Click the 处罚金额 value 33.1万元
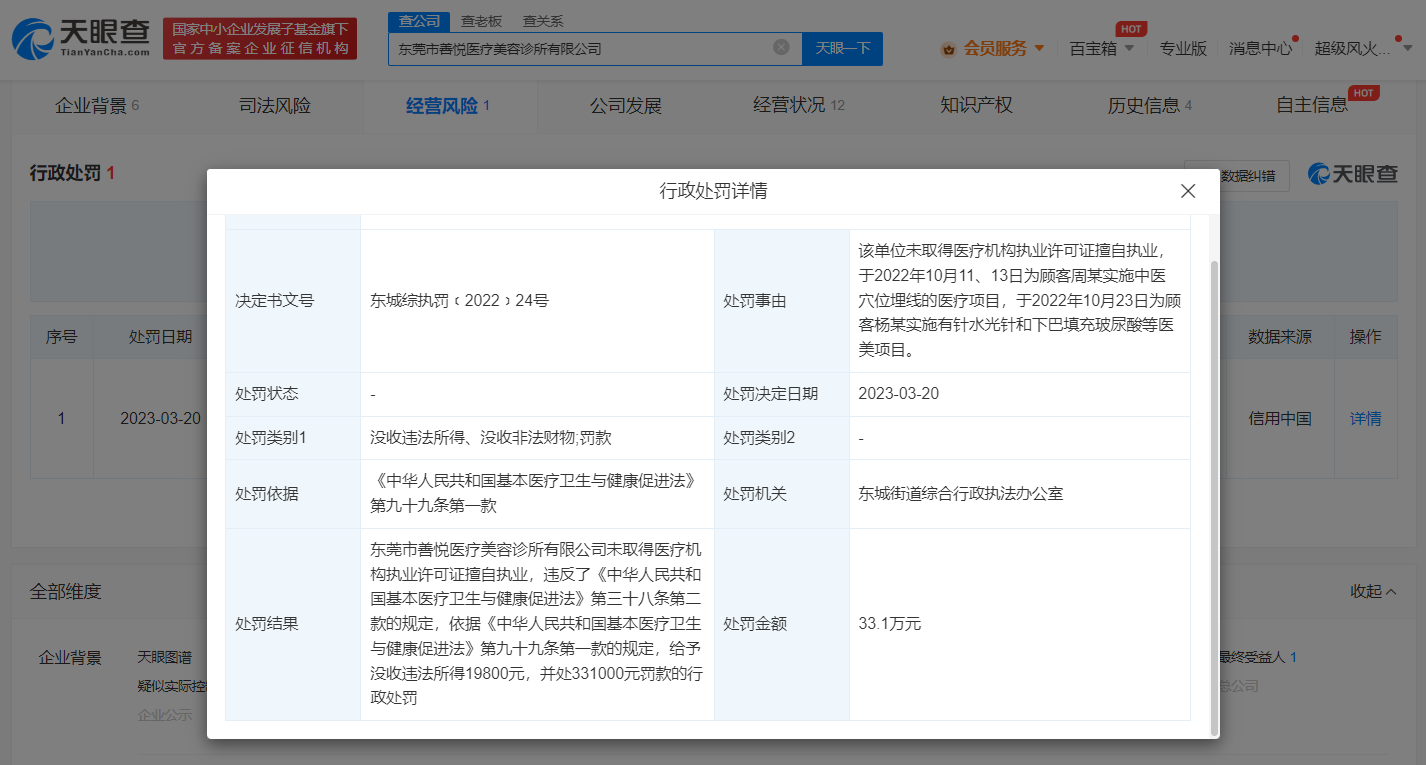1426x765 pixels. pyautogui.click(x=889, y=624)
